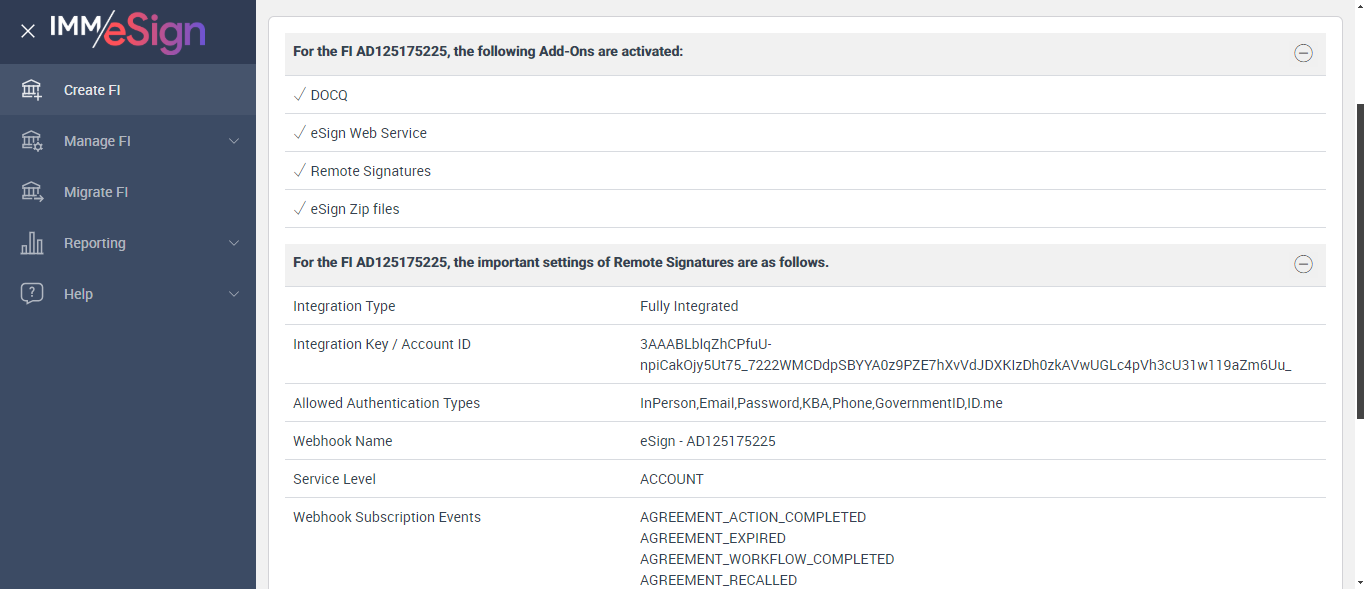This screenshot has width=1366, height=589.
Task: Click the eSign Zip files checkmark
Action: 299,209
